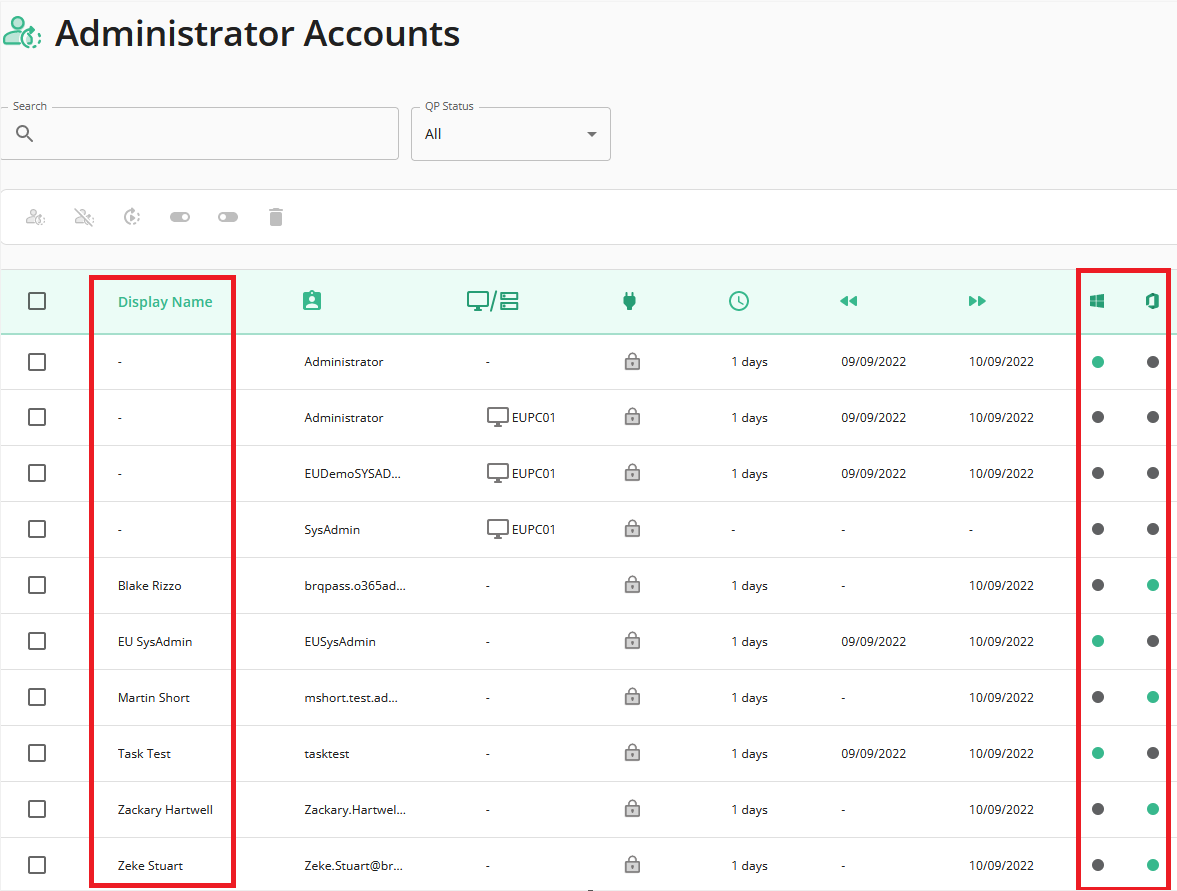Click the rewind arrows column header
This screenshot has width=1177, height=891.
point(848,301)
